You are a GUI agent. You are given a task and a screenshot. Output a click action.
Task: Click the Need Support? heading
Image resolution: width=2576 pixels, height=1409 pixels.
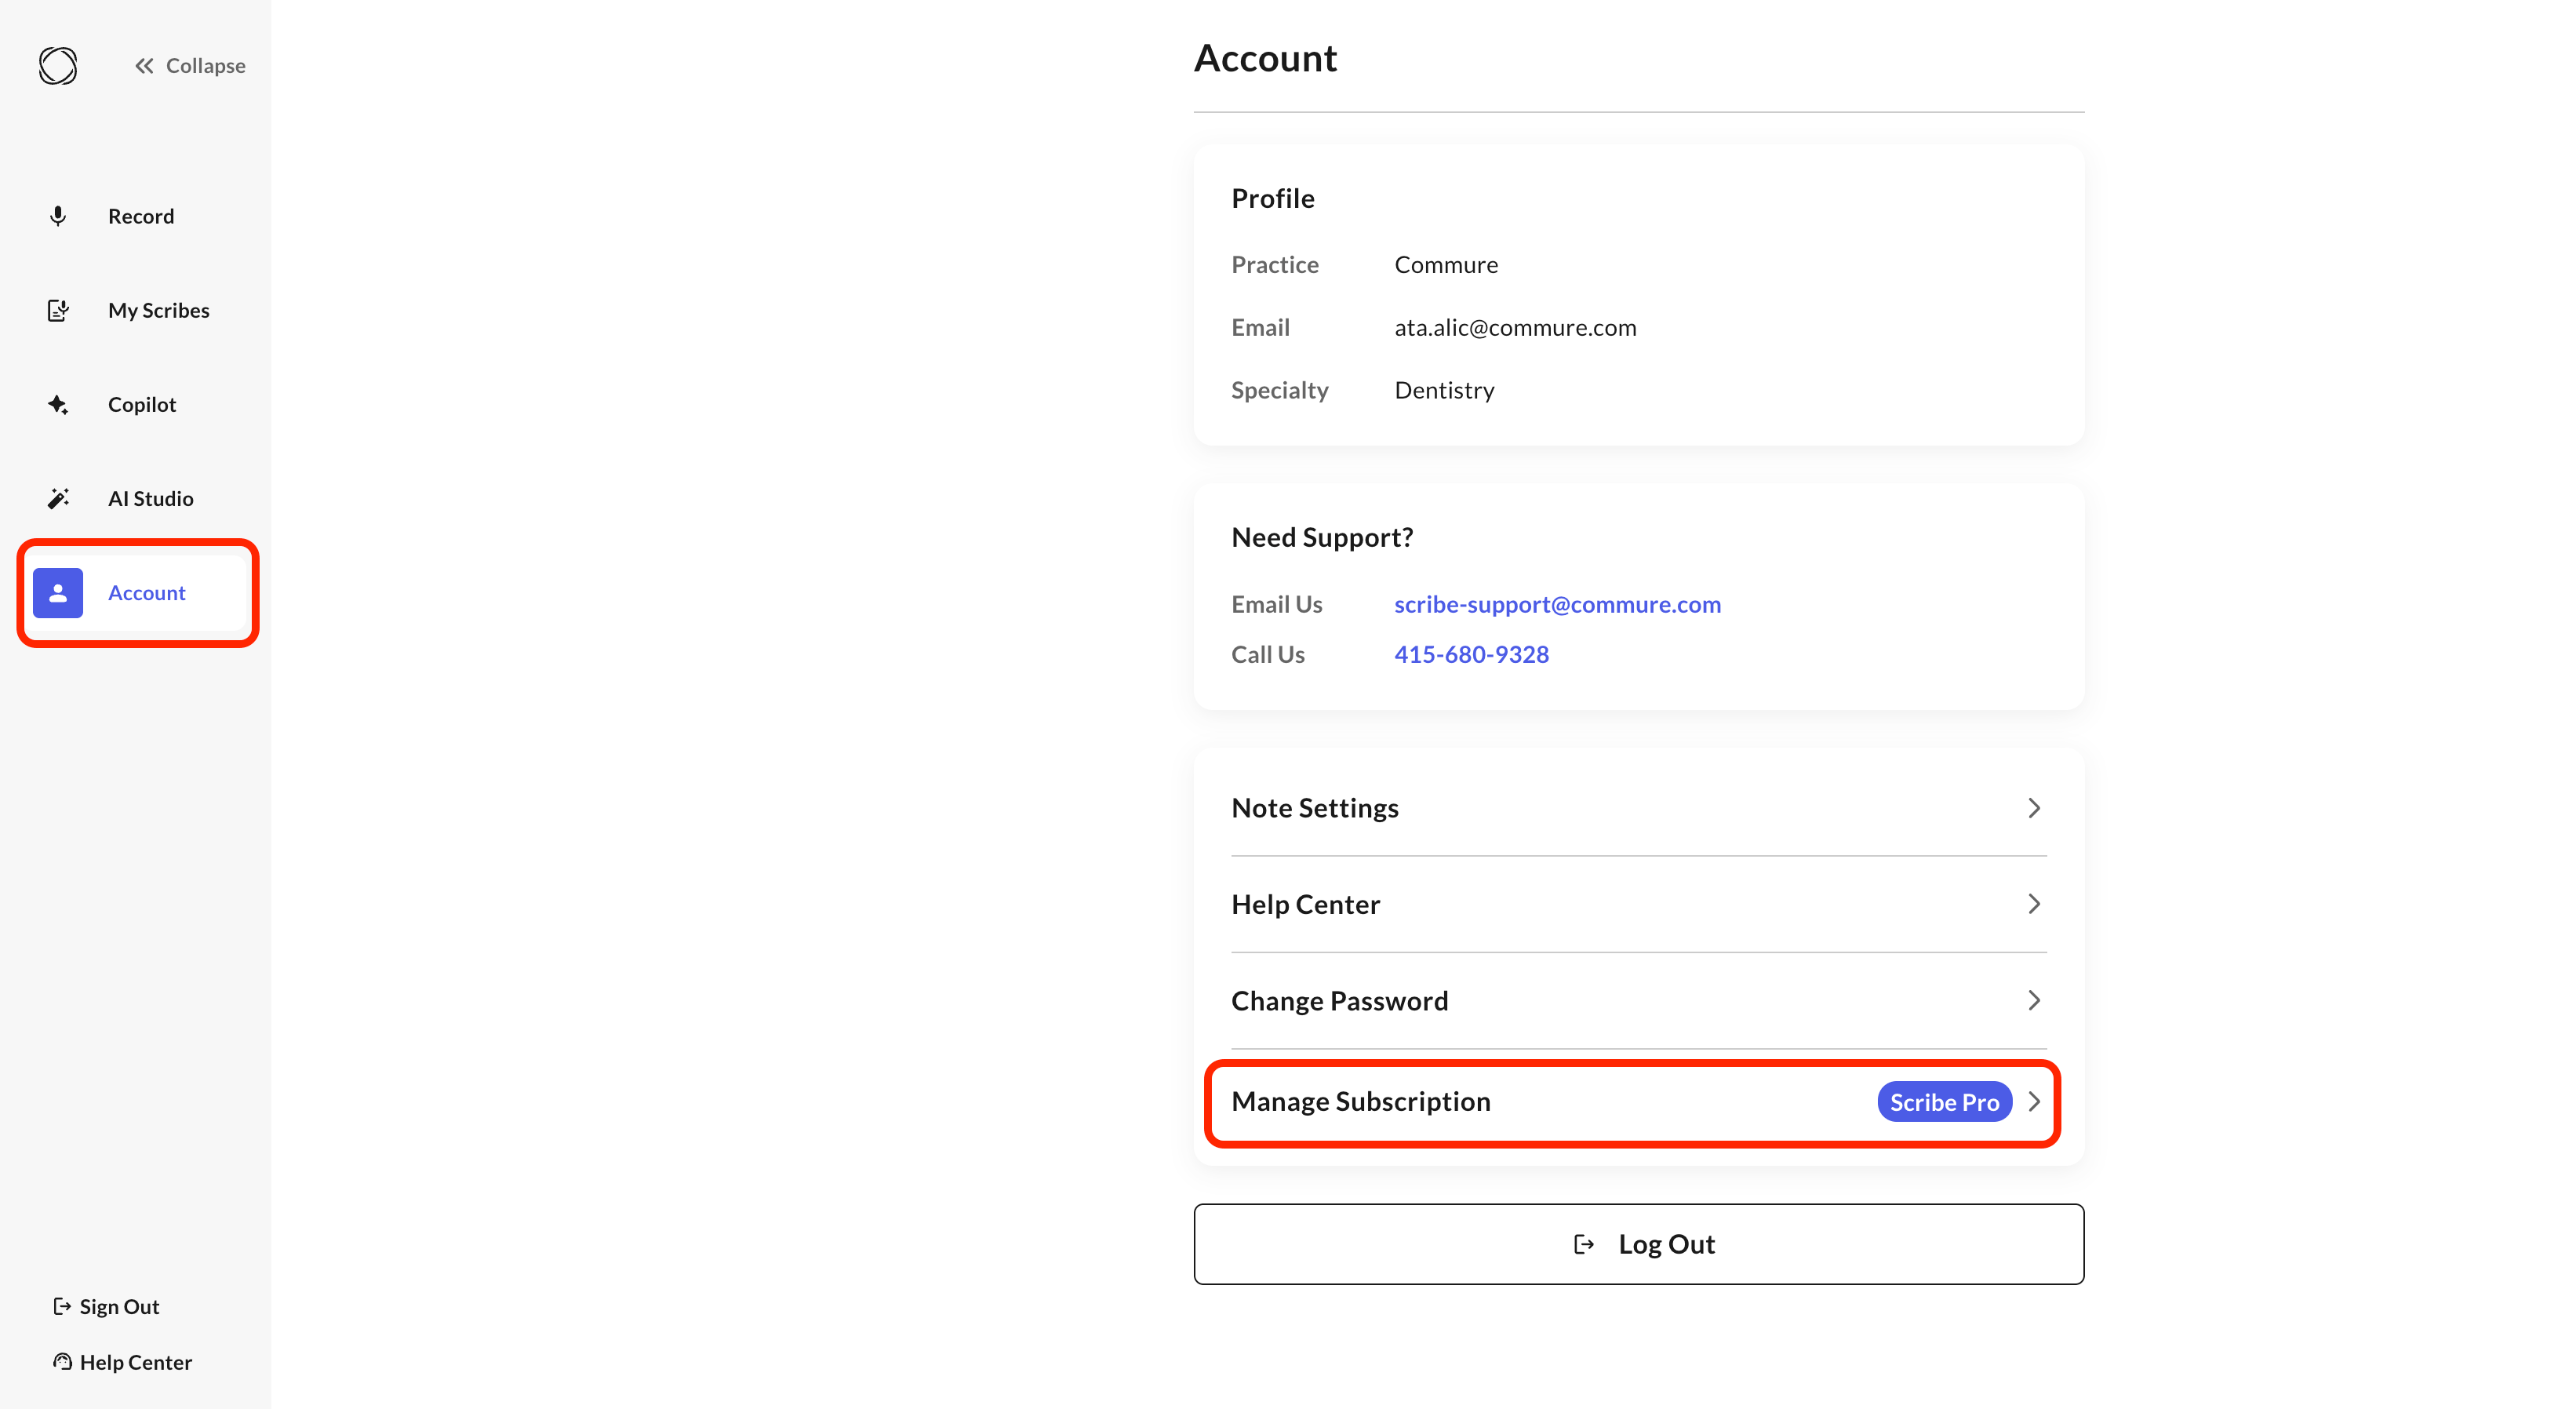(x=1322, y=537)
